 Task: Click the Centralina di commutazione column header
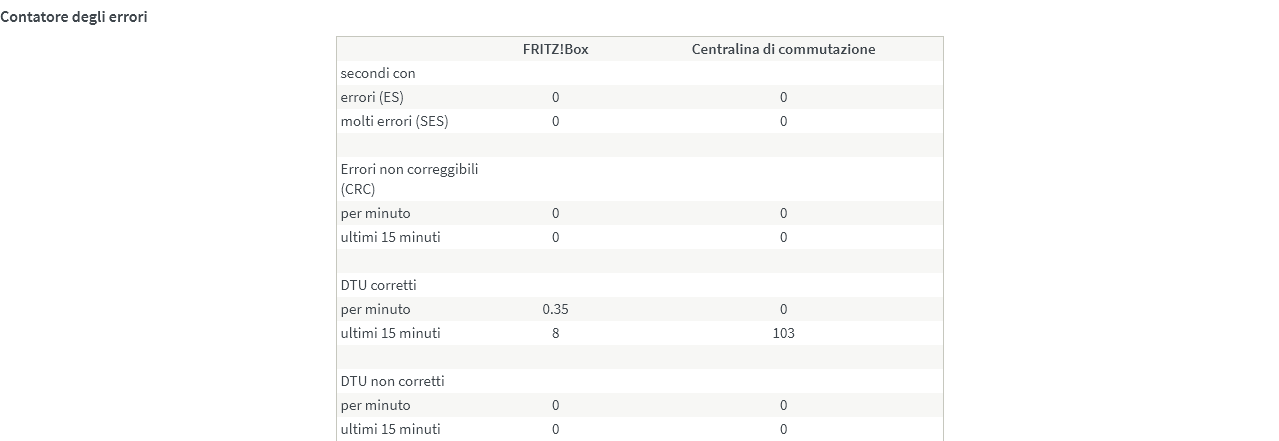pos(783,49)
